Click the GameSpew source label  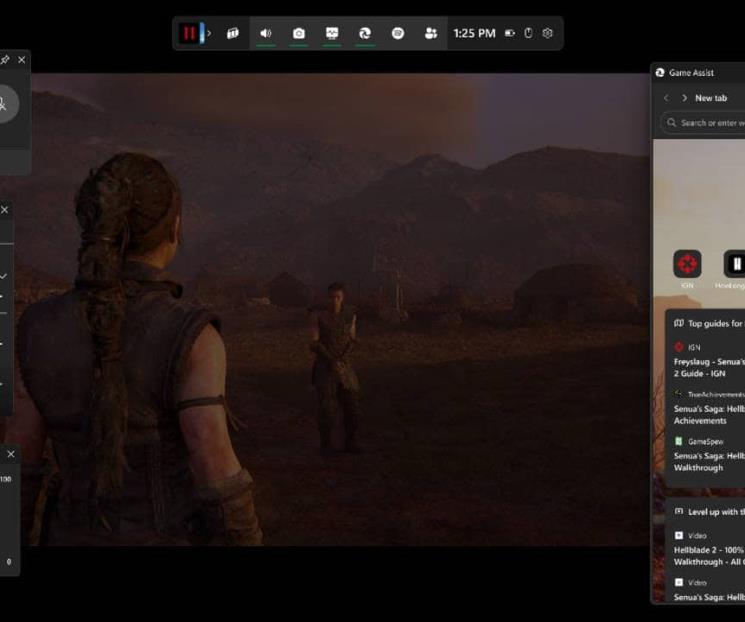(706, 442)
